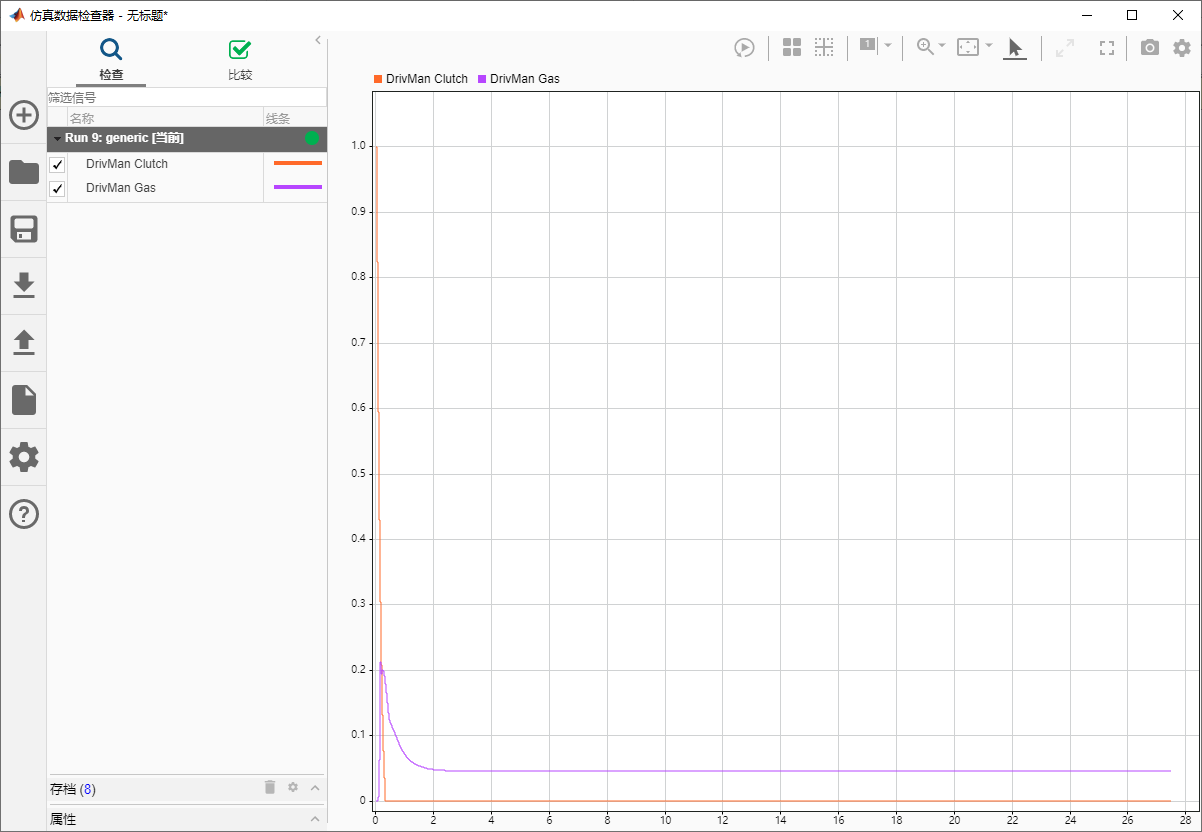Image resolution: width=1202 pixels, height=832 pixels.
Task: Click the dotted grid clear-subplot icon
Action: tap(824, 47)
